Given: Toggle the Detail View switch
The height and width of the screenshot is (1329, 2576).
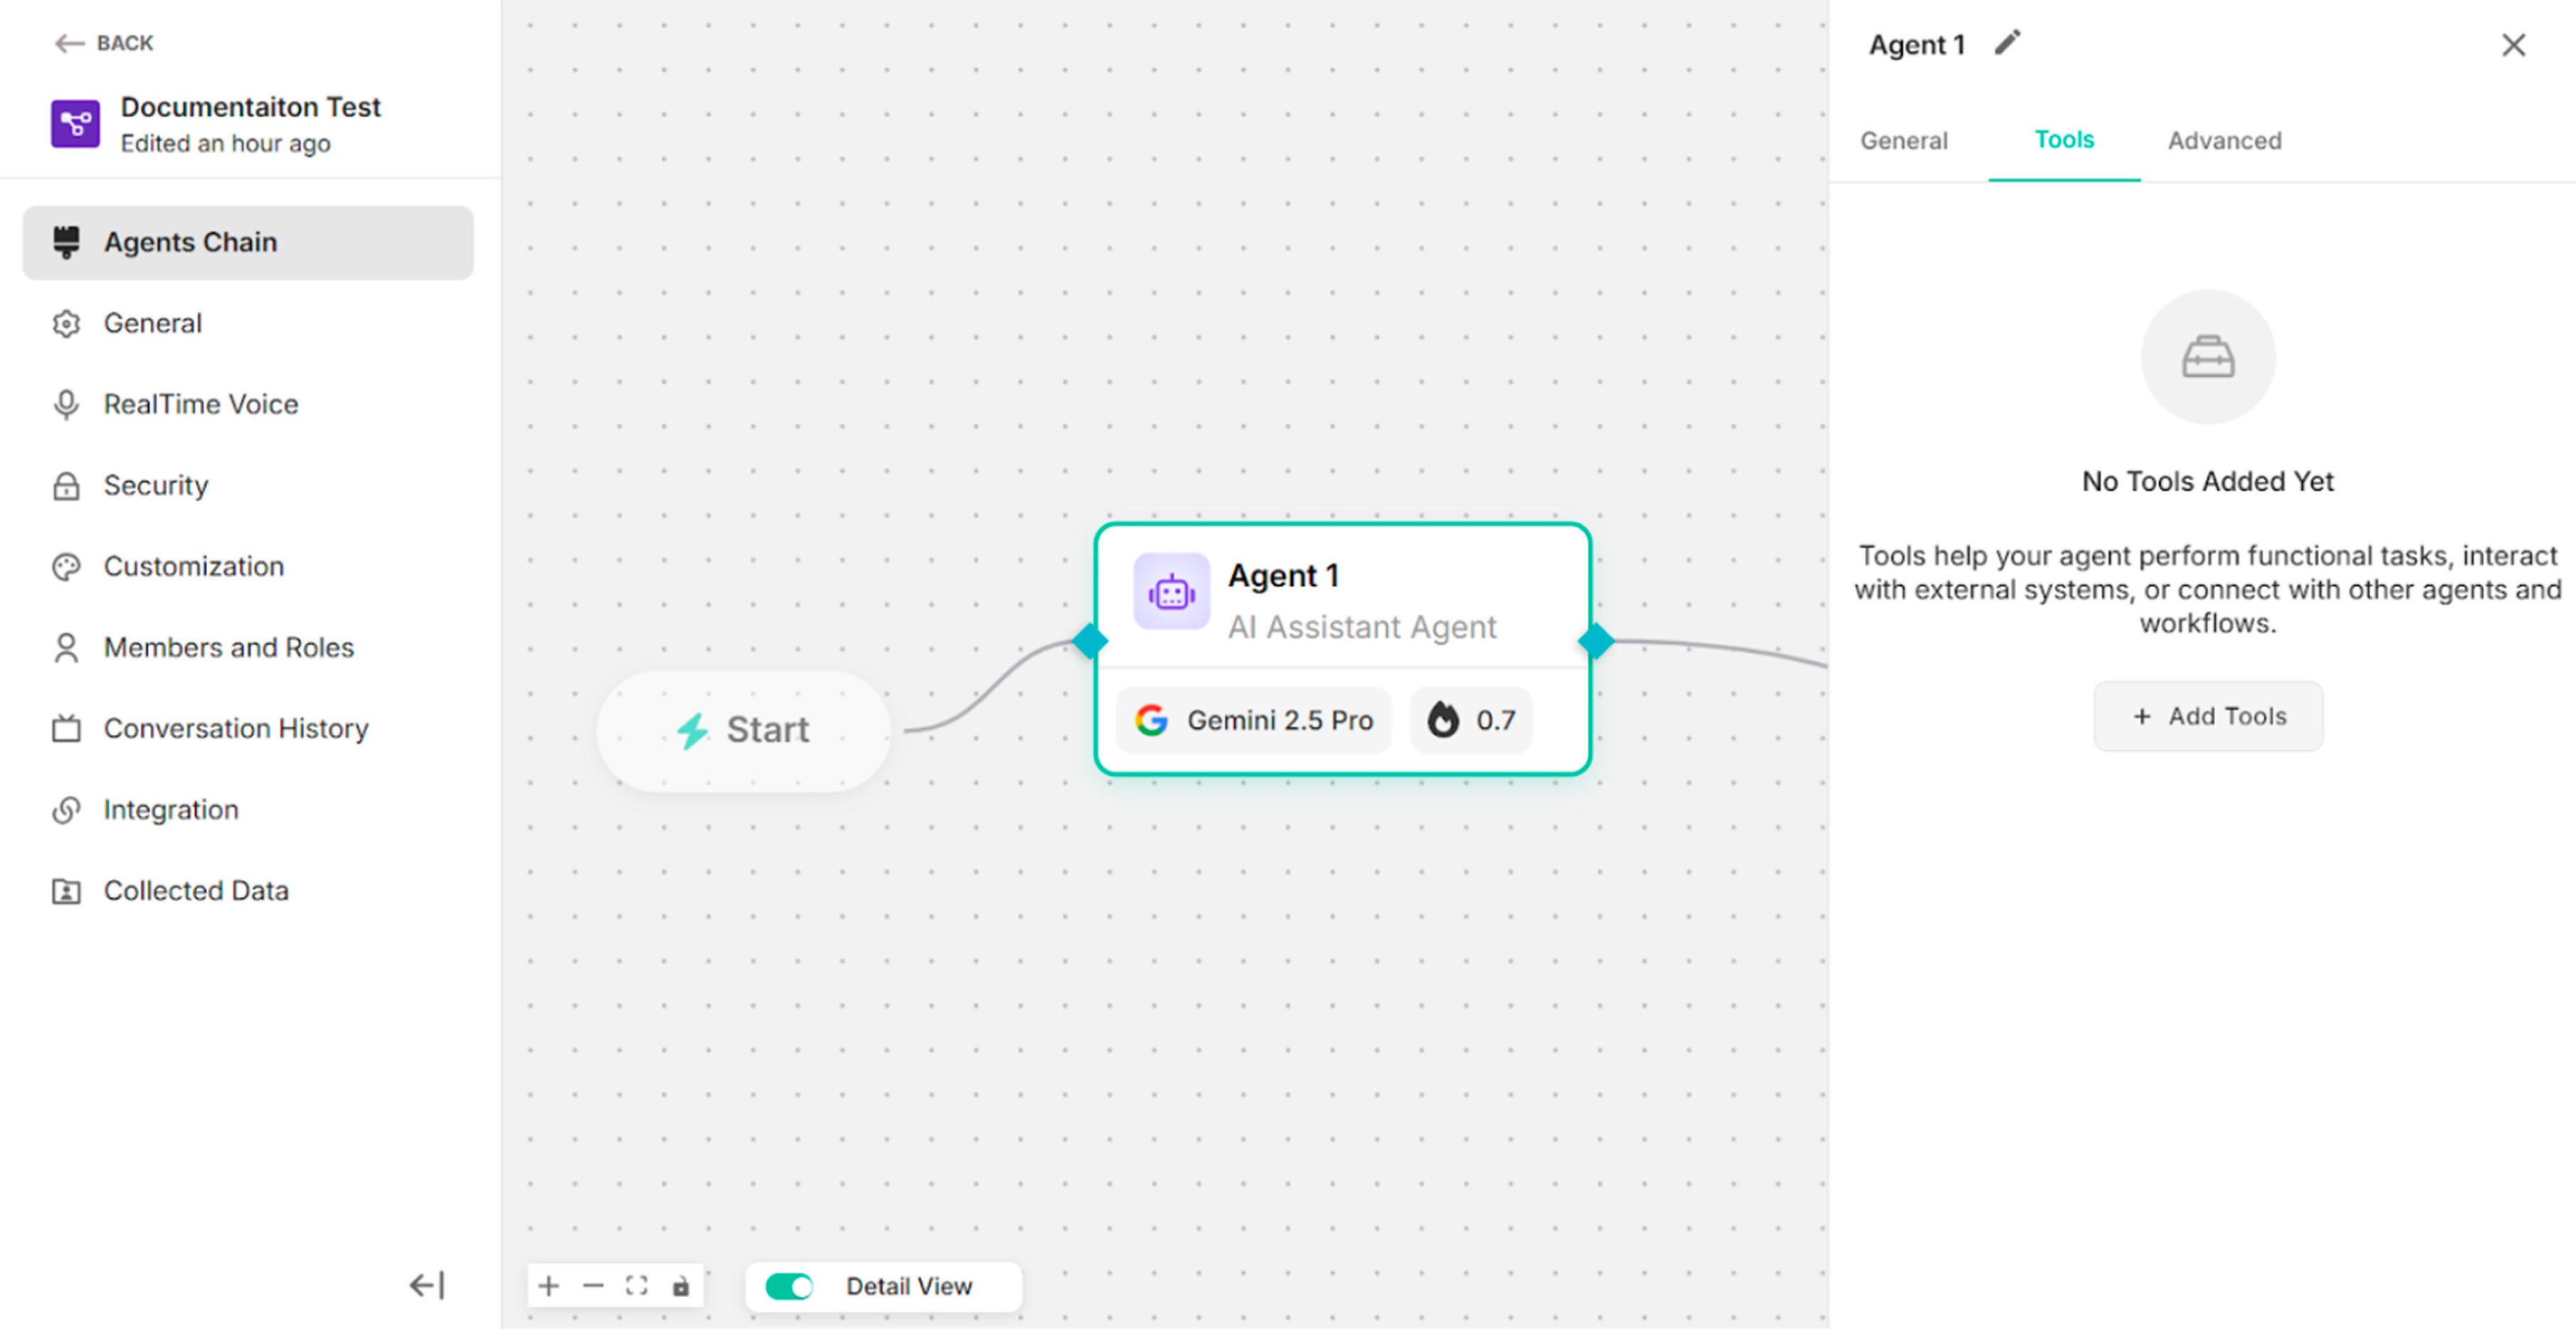Looking at the screenshot, I should [789, 1286].
